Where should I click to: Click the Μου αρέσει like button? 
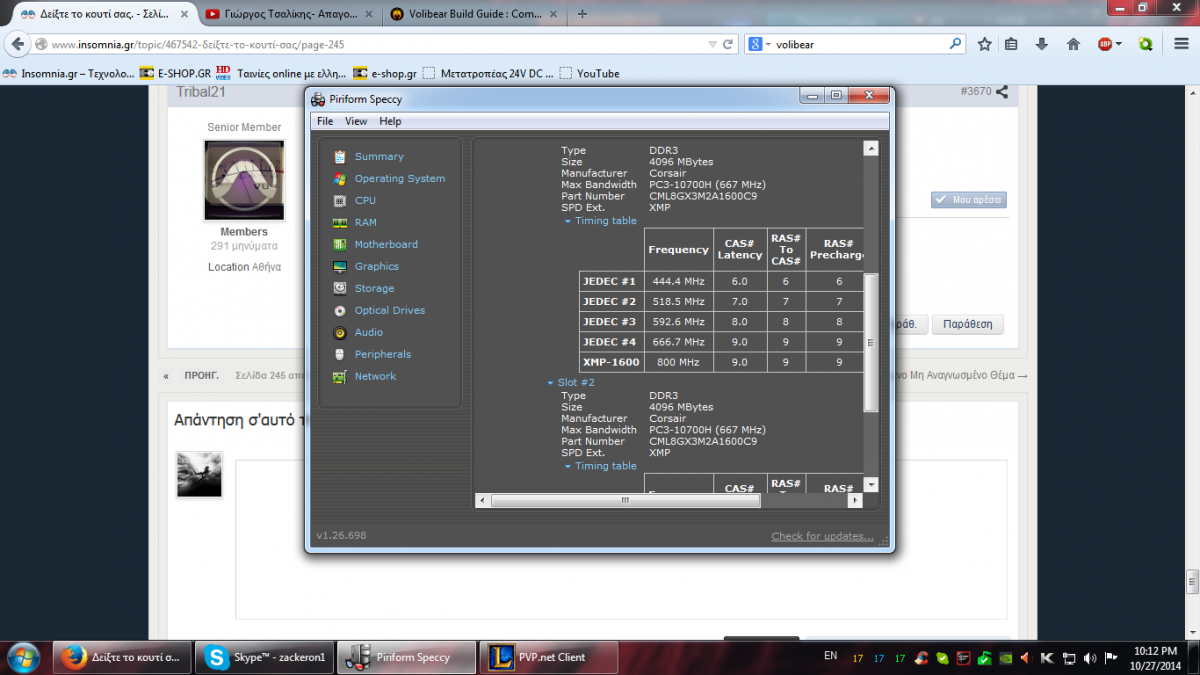pos(969,200)
